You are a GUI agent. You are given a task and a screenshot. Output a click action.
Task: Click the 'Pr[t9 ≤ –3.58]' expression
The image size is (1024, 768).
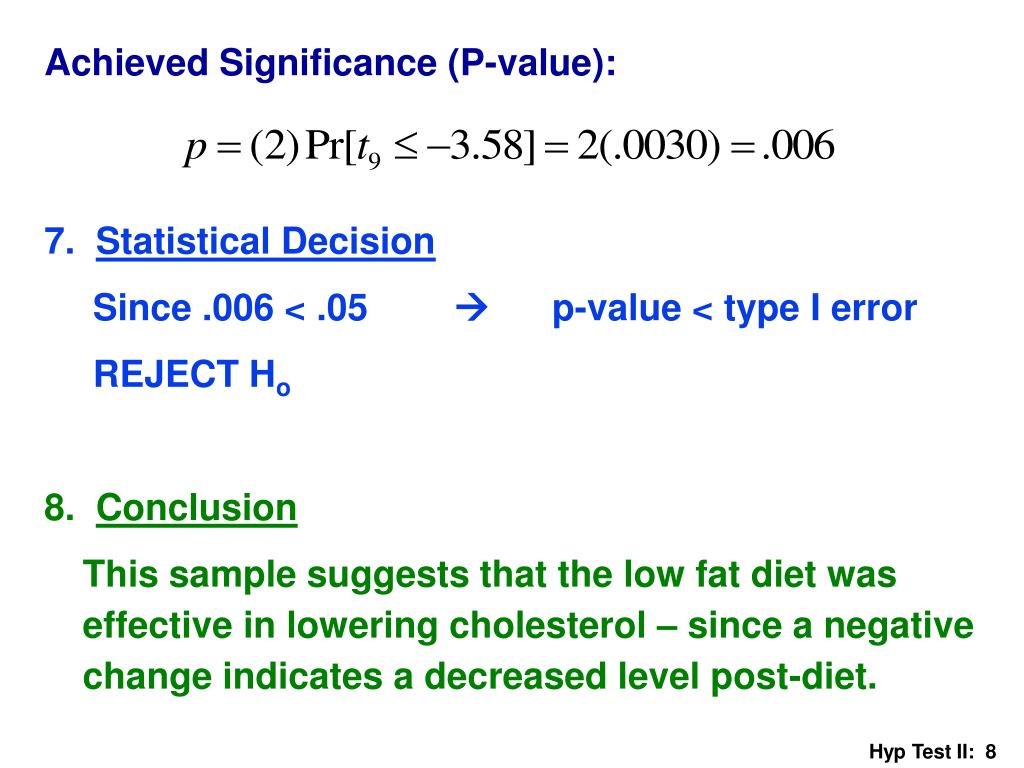coord(420,147)
